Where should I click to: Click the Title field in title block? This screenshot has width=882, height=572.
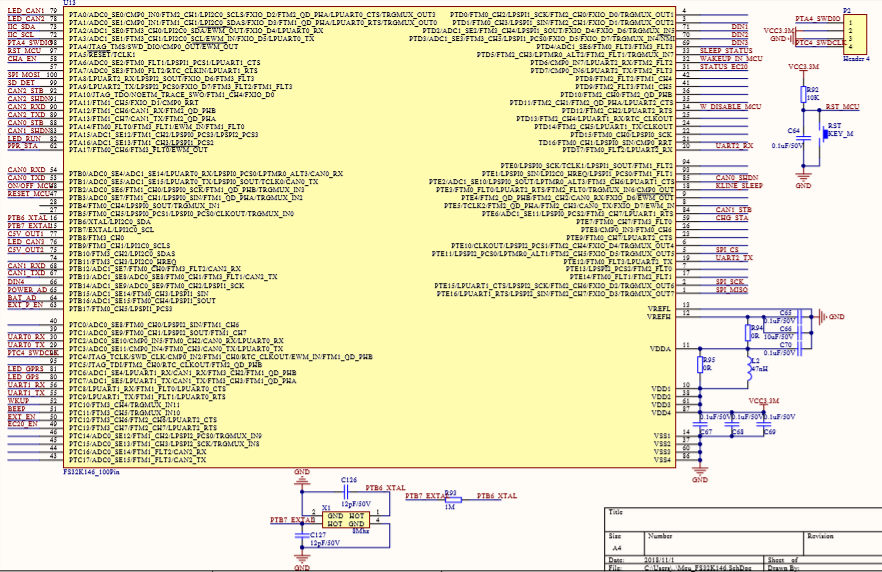tap(742, 519)
